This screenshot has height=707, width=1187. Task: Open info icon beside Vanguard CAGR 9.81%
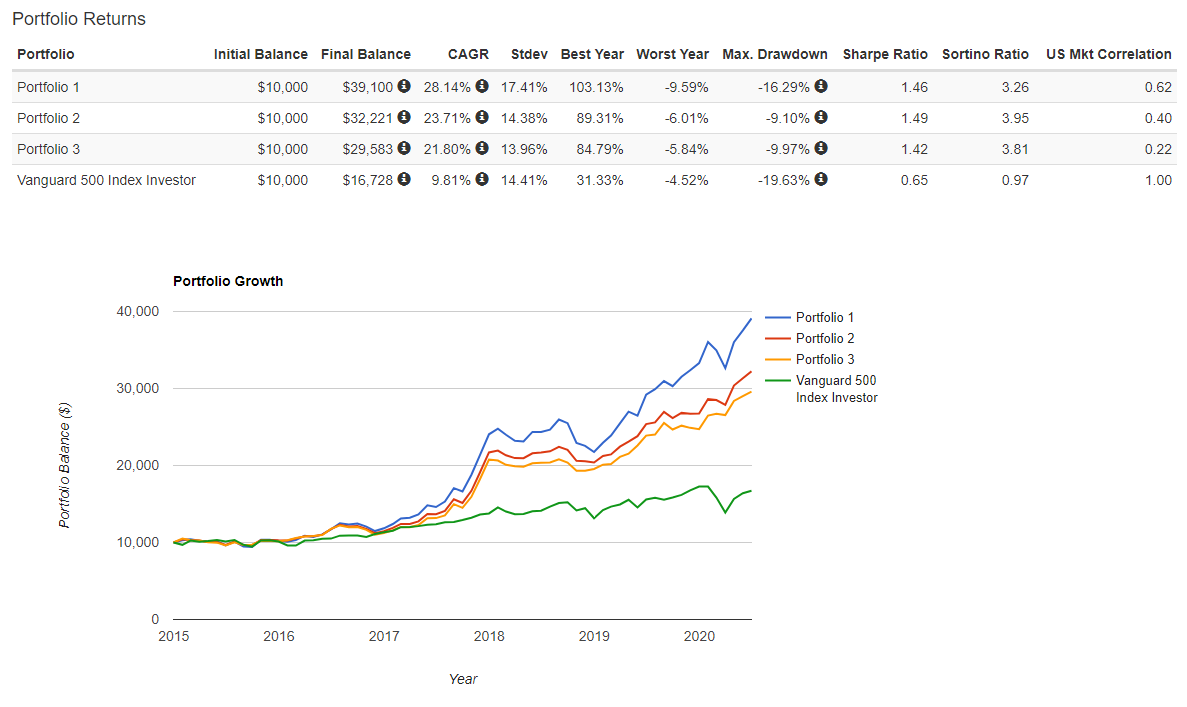(x=482, y=180)
